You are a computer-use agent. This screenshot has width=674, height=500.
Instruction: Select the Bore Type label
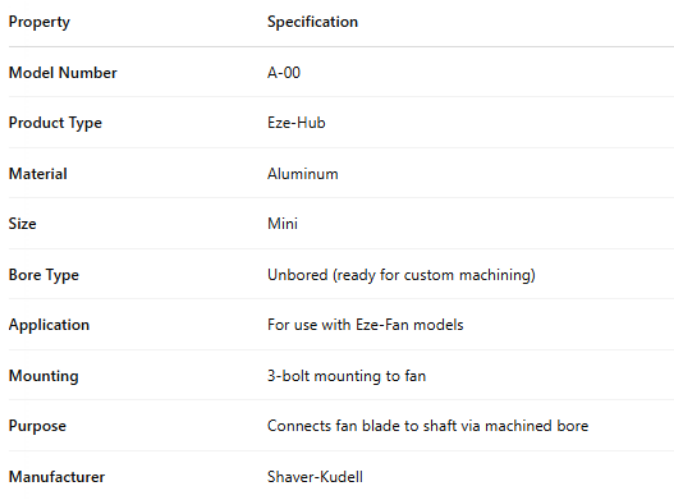[x=43, y=275]
